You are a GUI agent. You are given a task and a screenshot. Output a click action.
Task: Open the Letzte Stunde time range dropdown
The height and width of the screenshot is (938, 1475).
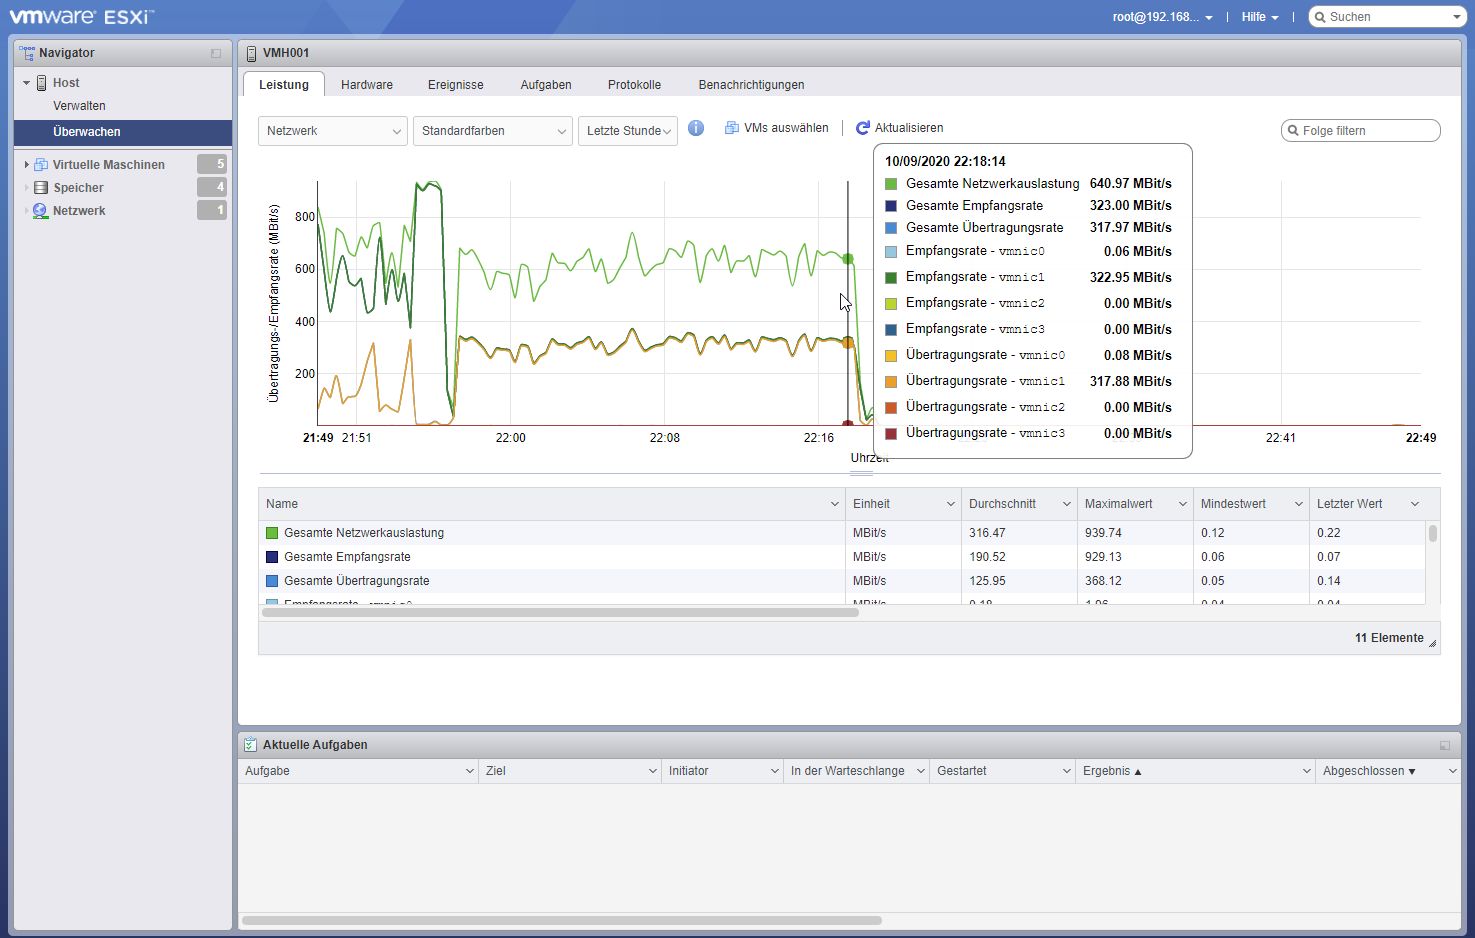627,131
